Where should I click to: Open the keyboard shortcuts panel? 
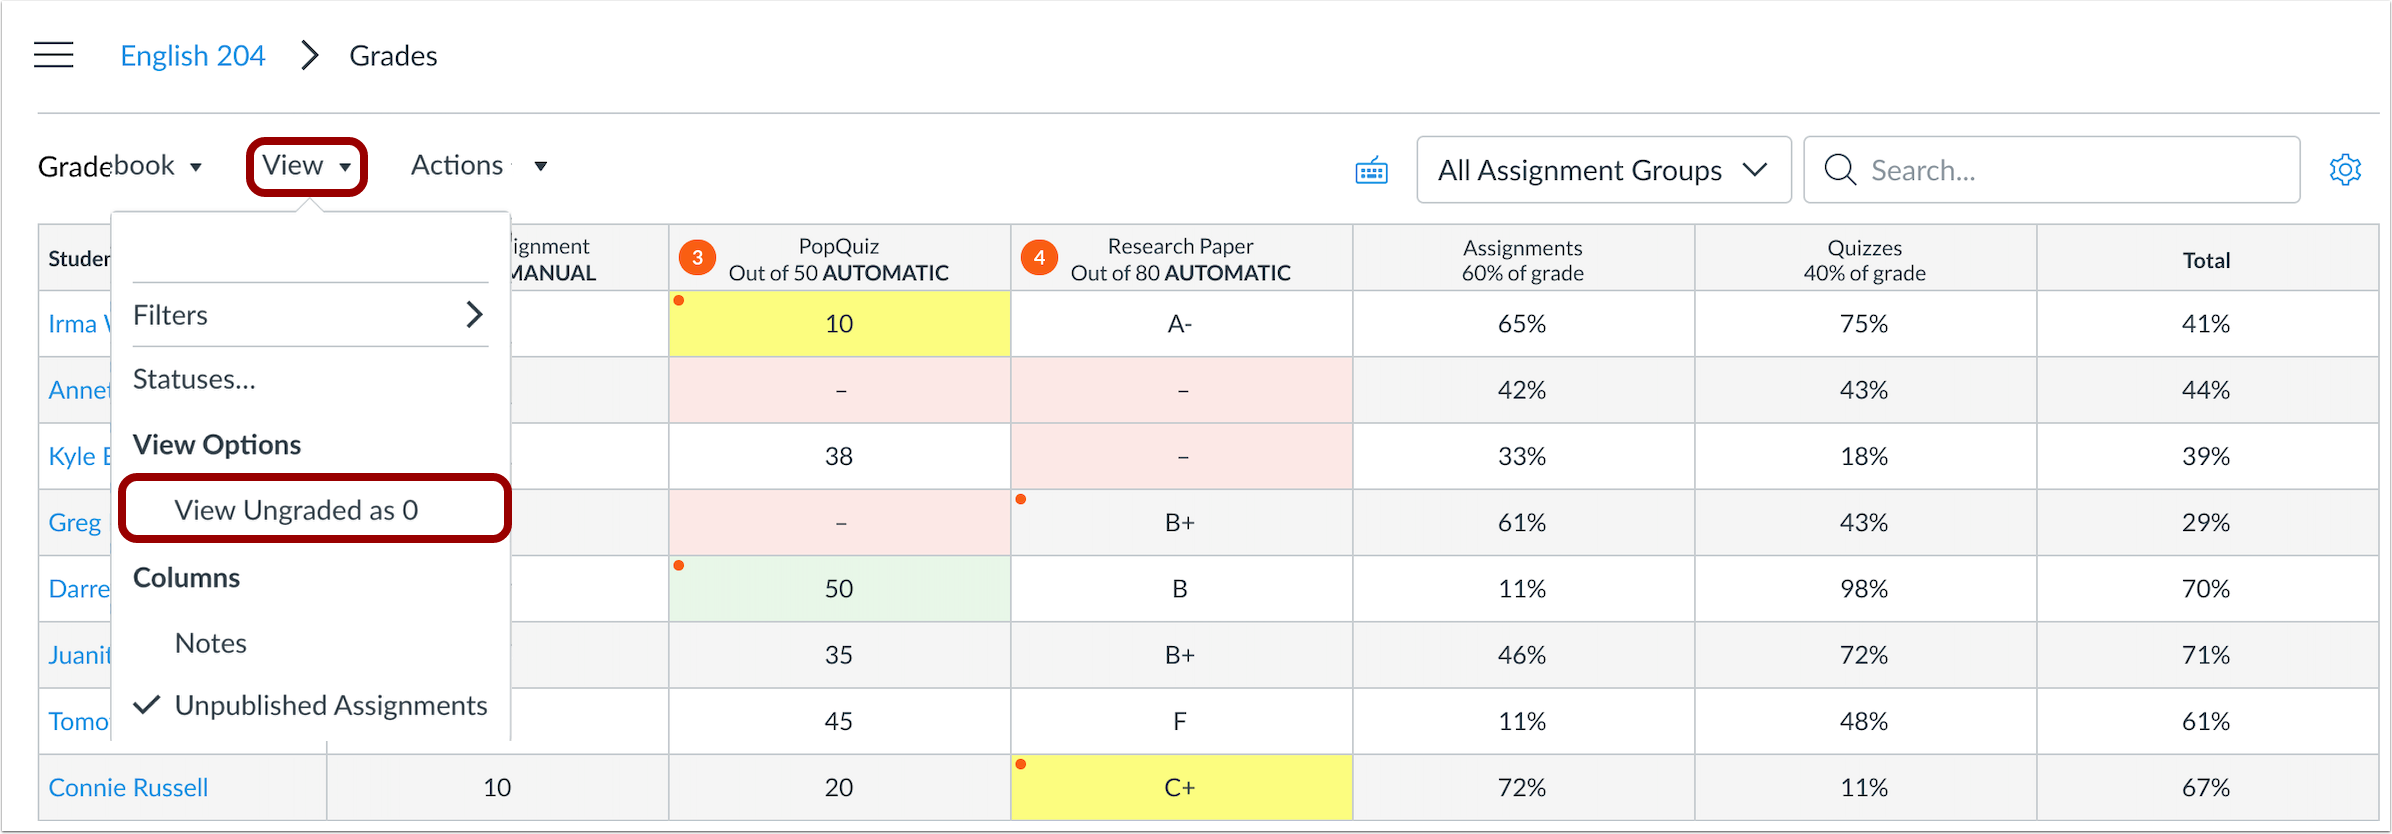click(x=1371, y=169)
